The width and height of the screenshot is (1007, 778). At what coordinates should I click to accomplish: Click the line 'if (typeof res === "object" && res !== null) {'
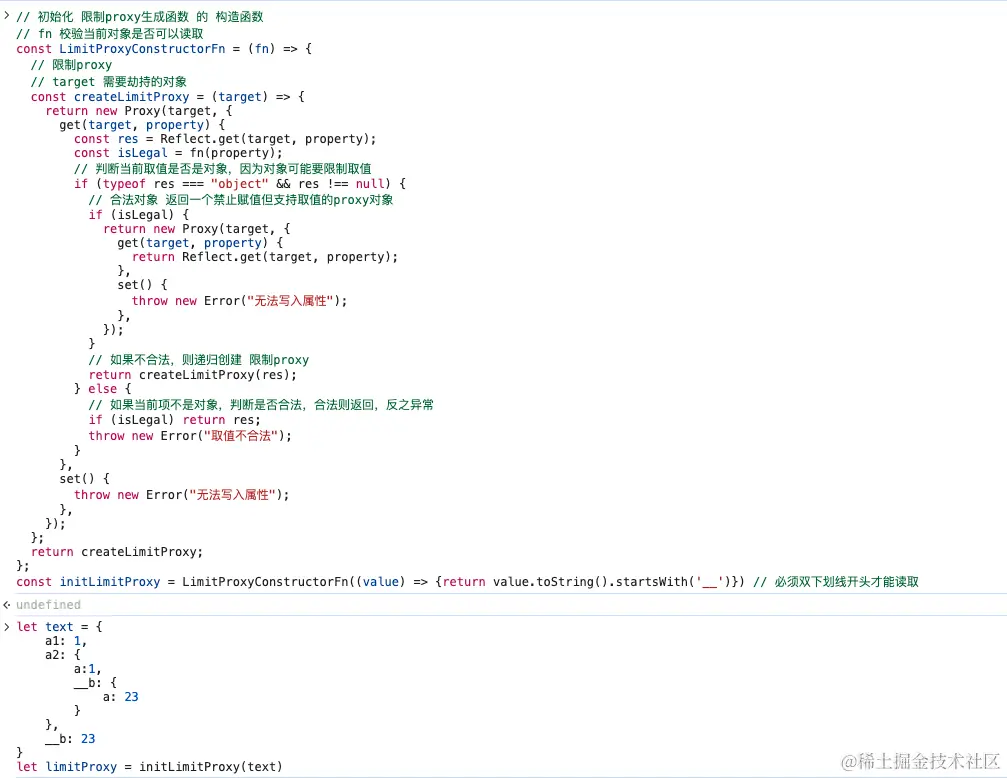(x=240, y=184)
